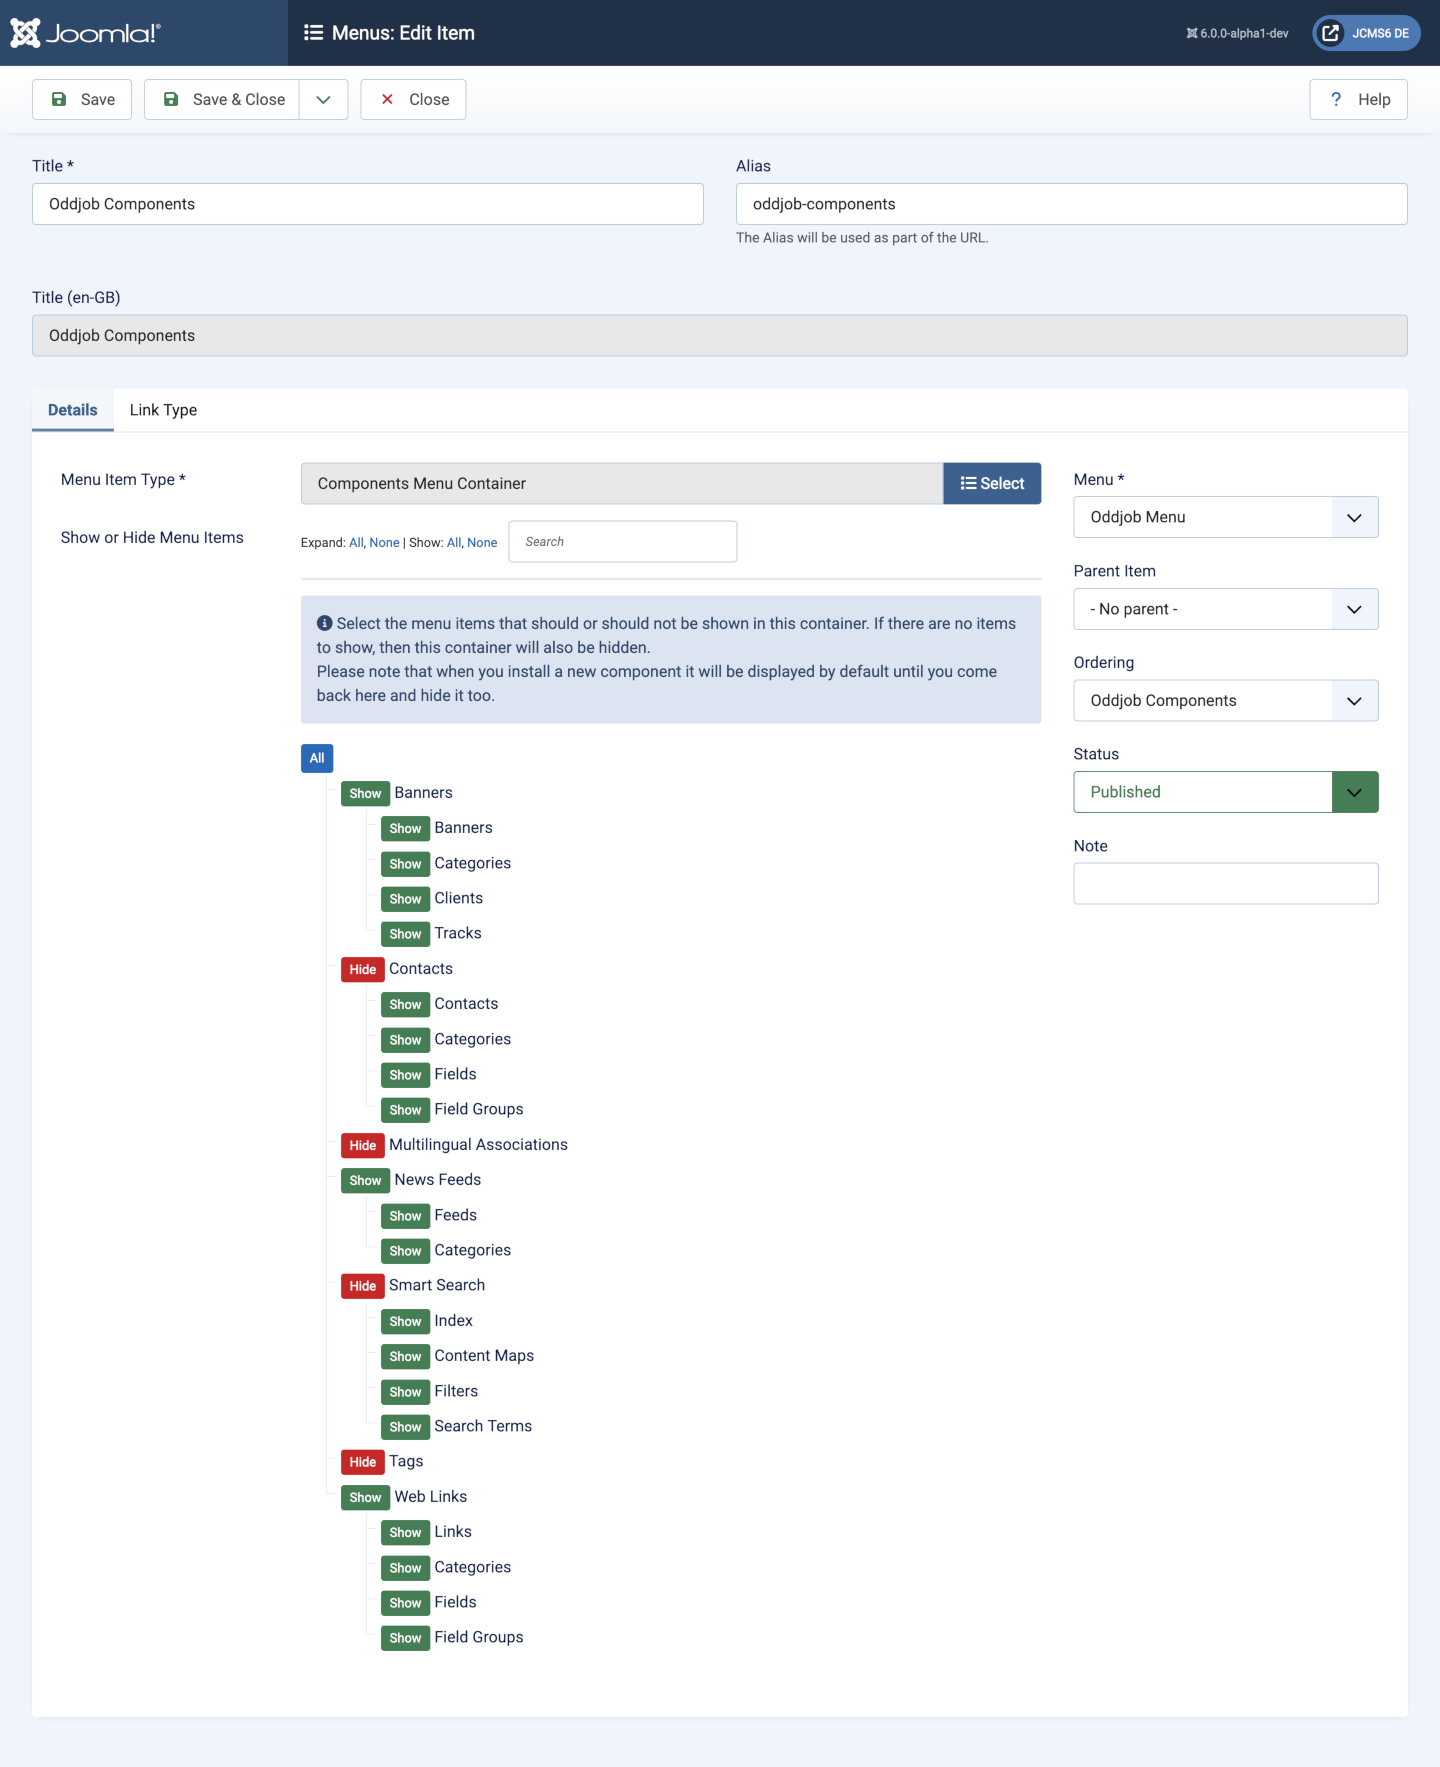This screenshot has height=1767, width=1440.
Task: Toggle Show for Tracks item
Action: point(405,934)
